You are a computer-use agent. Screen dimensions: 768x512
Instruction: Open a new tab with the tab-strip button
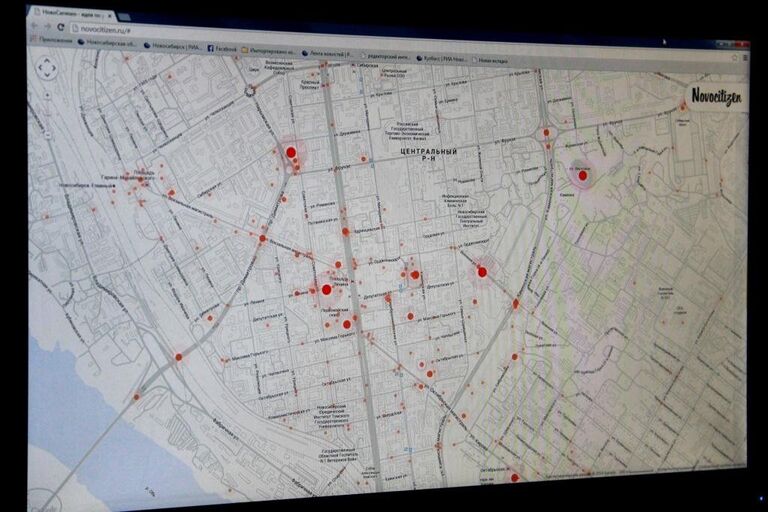point(124,17)
